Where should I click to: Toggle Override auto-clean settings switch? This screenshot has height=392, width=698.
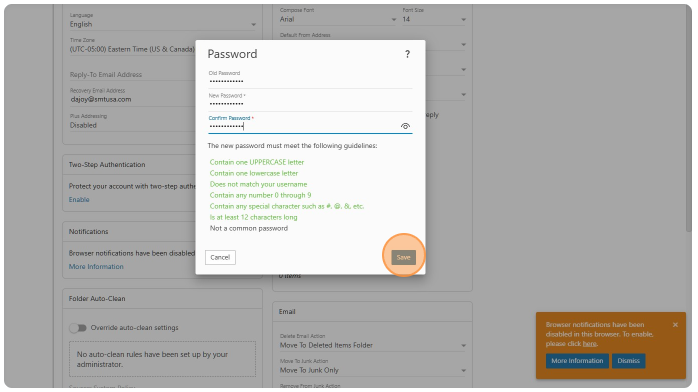pos(78,328)
